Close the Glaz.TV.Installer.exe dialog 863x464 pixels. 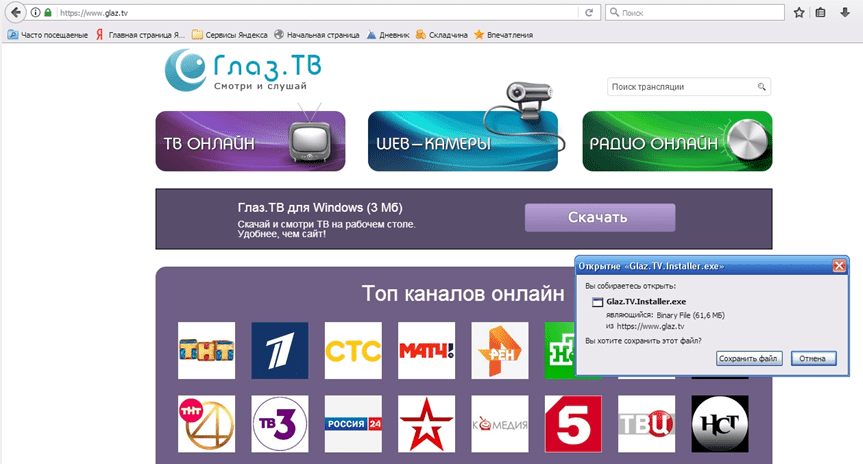tap(839, 266)
